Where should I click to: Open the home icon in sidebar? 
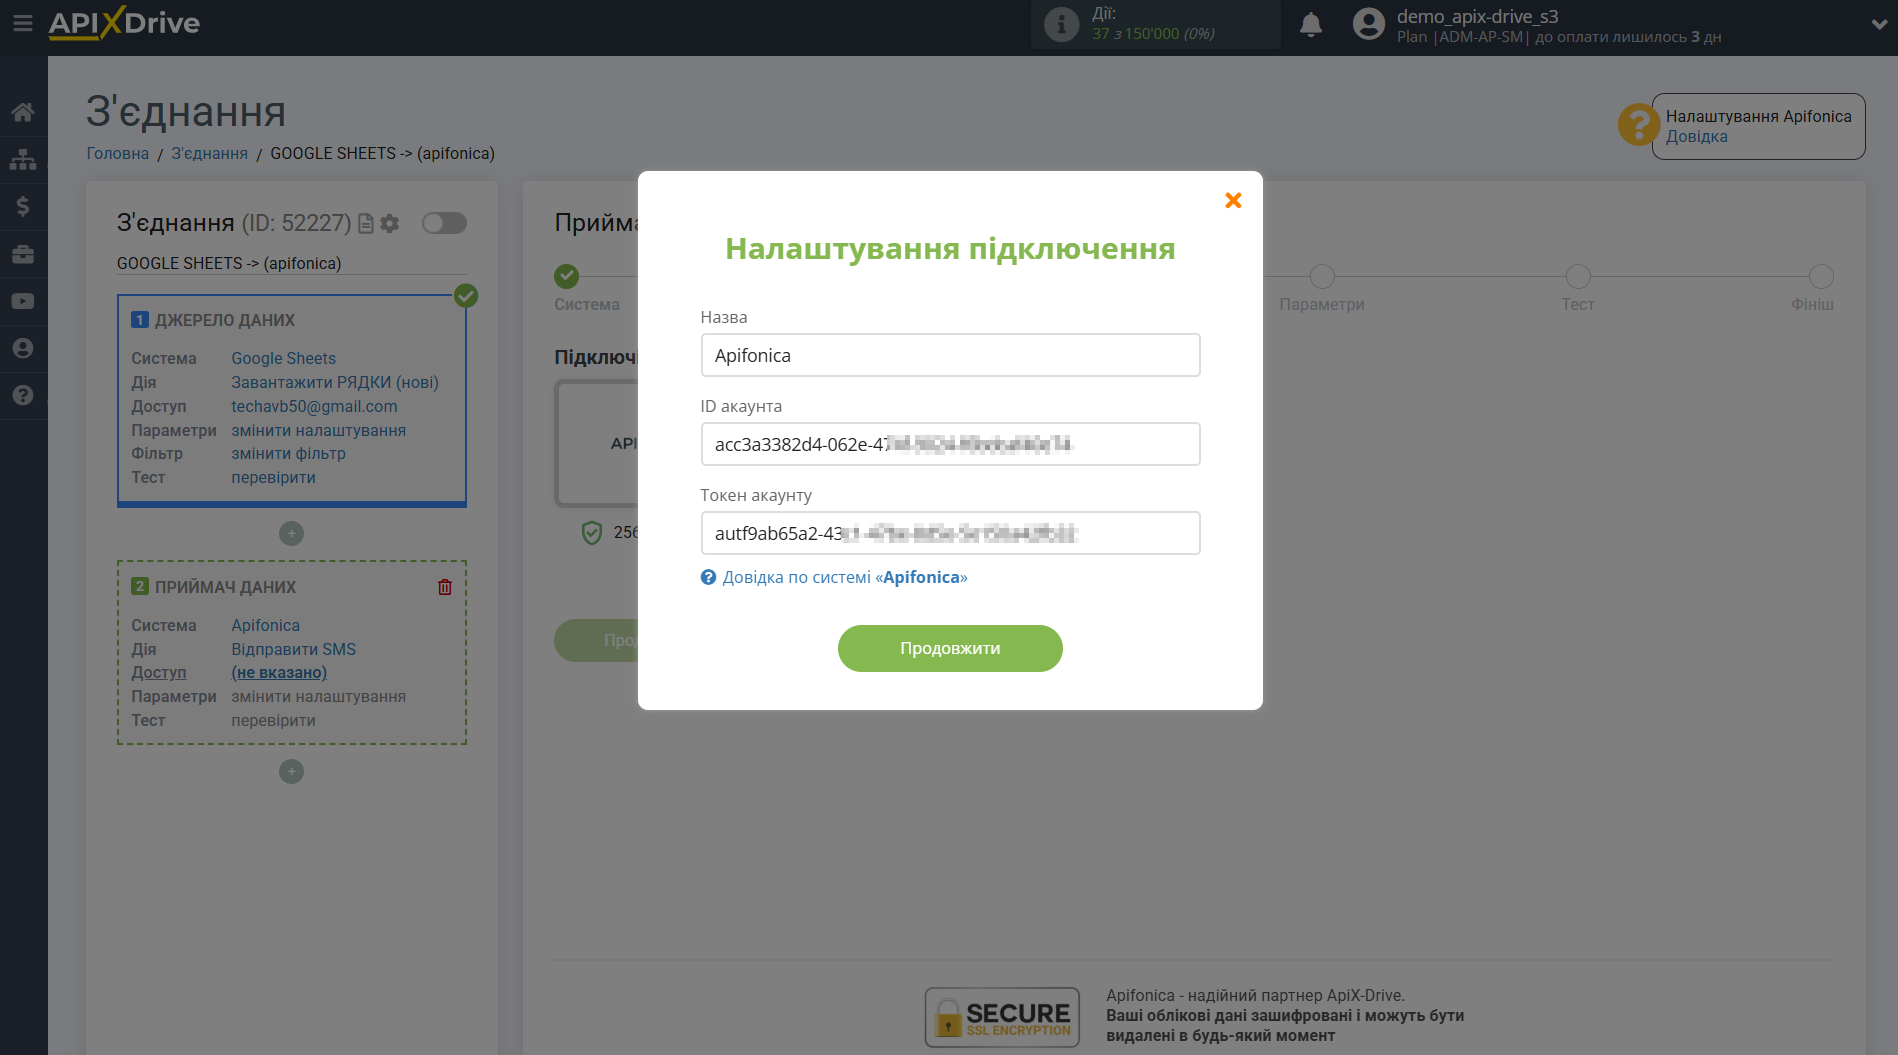23,112
